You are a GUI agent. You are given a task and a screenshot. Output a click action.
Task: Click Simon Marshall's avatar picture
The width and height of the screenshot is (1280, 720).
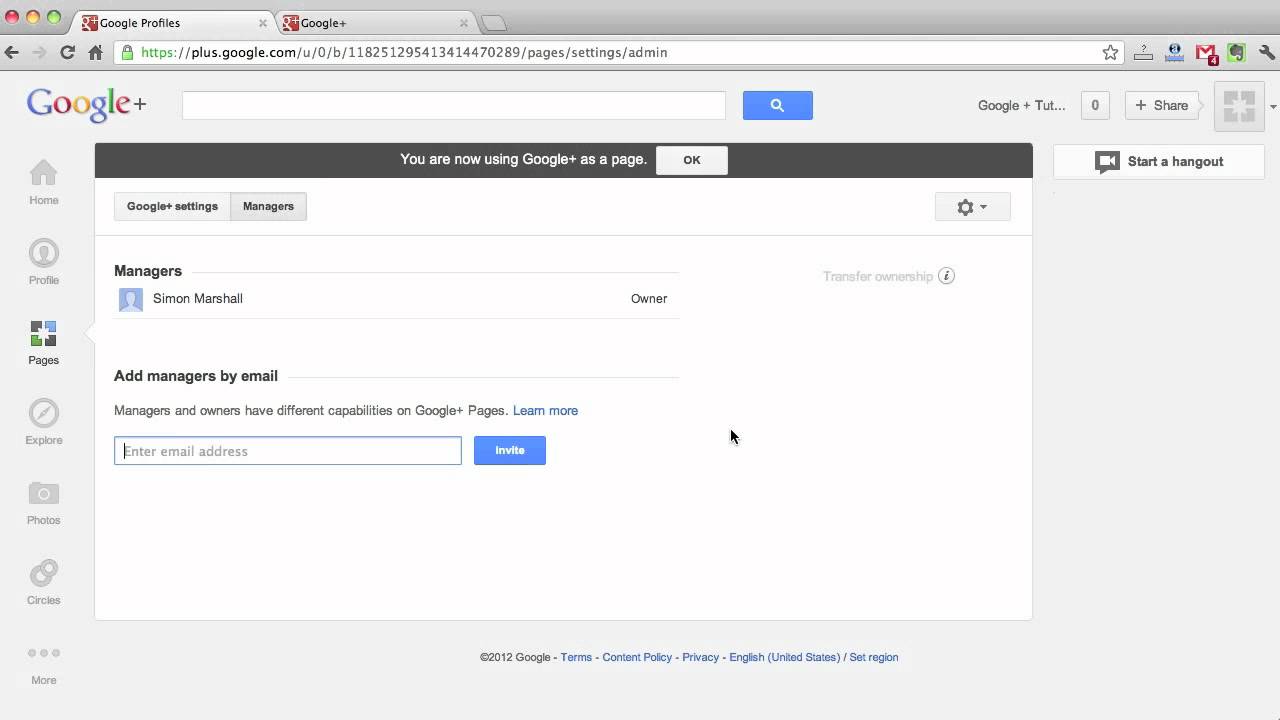[x=131, y=299]
